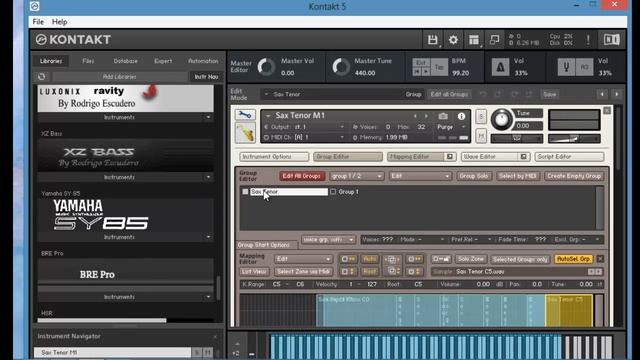This screenshot has height=360, width=640.
Task: Open the voice grp. (off) dropdown
Action: click(x=328, y=240)
